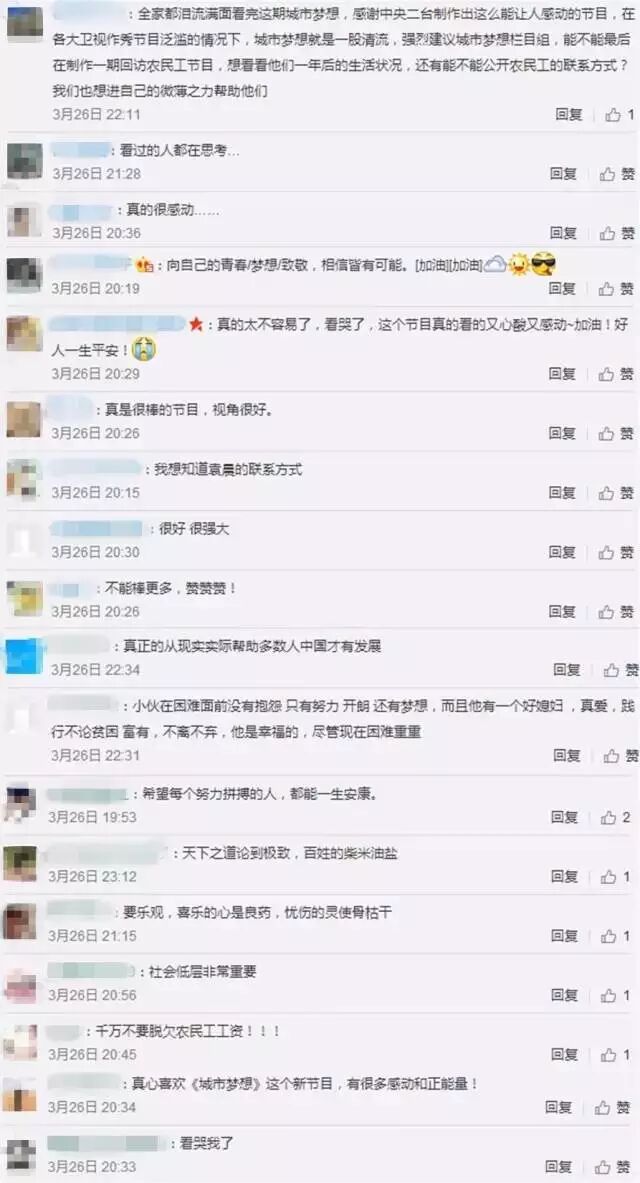Open avatar of the 真的太不容易了 commenter
640x1183 pixels.
[x=24, y=333]
